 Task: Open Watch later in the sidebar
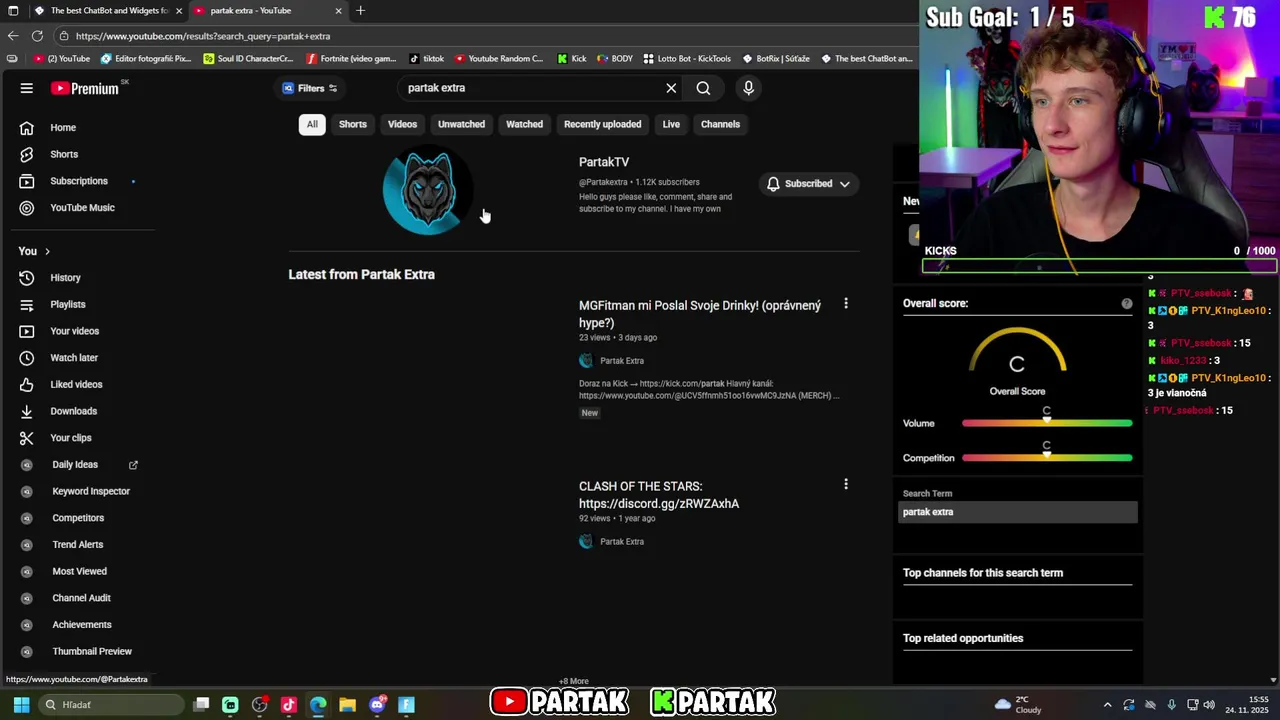(x=74, y=358)
